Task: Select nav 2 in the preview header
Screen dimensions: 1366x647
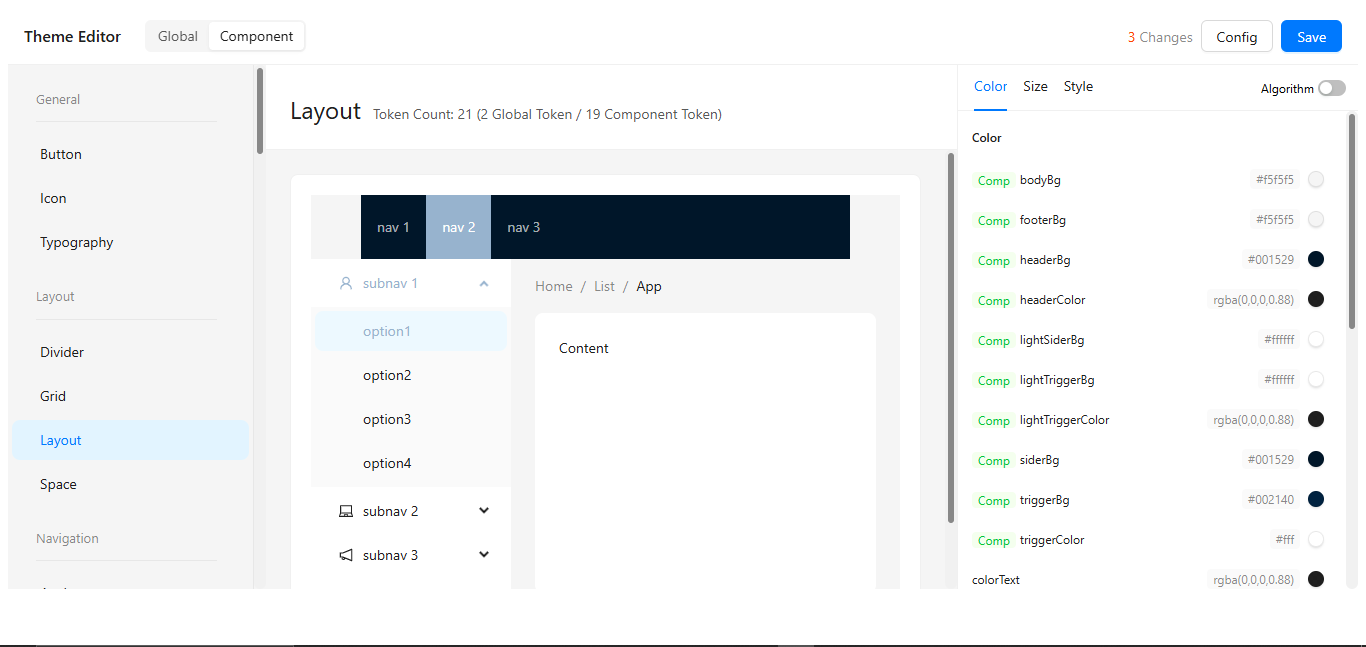Action: [x=458, y=227]
